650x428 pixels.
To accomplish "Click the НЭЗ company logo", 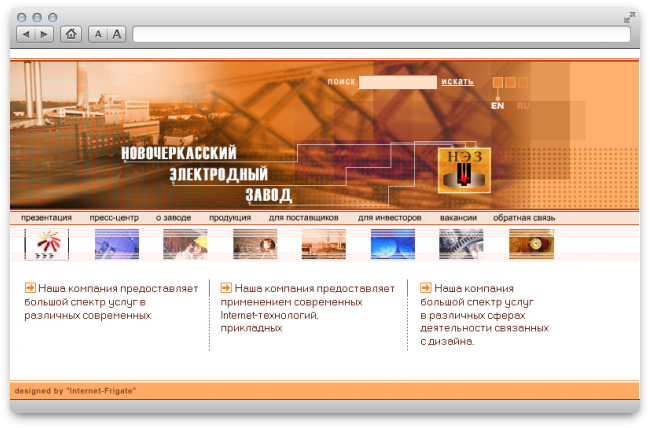I will coord(463,170).
